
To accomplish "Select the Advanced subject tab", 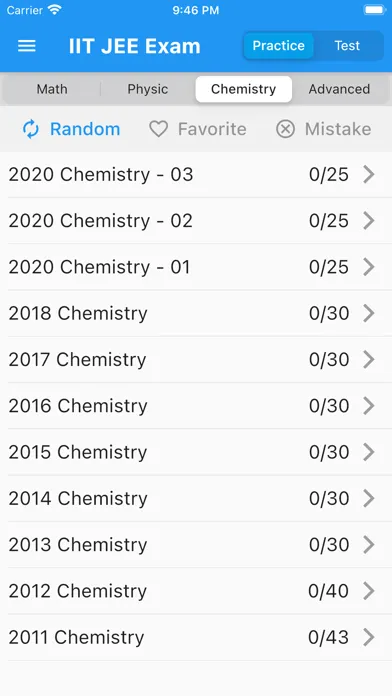I will point(339,89).
